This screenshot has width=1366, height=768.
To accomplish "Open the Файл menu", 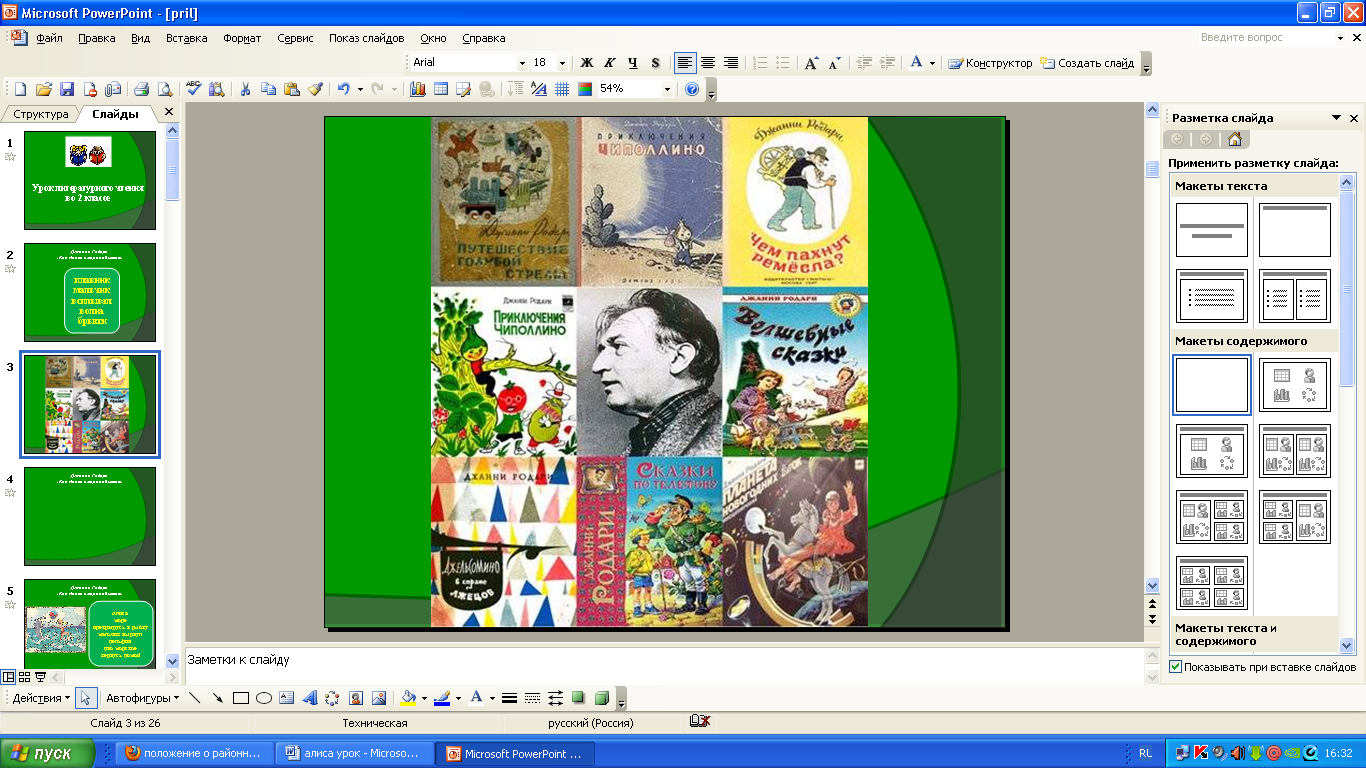I will 49,38.
